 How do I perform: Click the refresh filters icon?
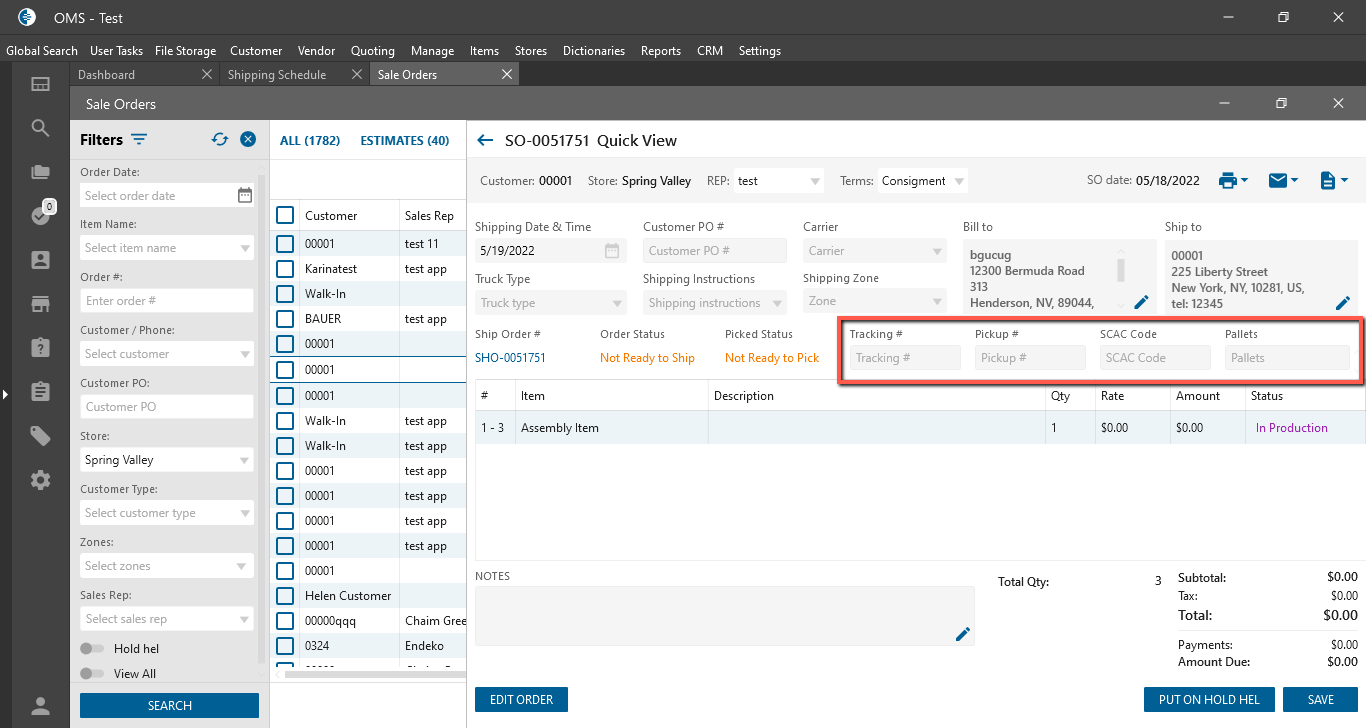220,140
